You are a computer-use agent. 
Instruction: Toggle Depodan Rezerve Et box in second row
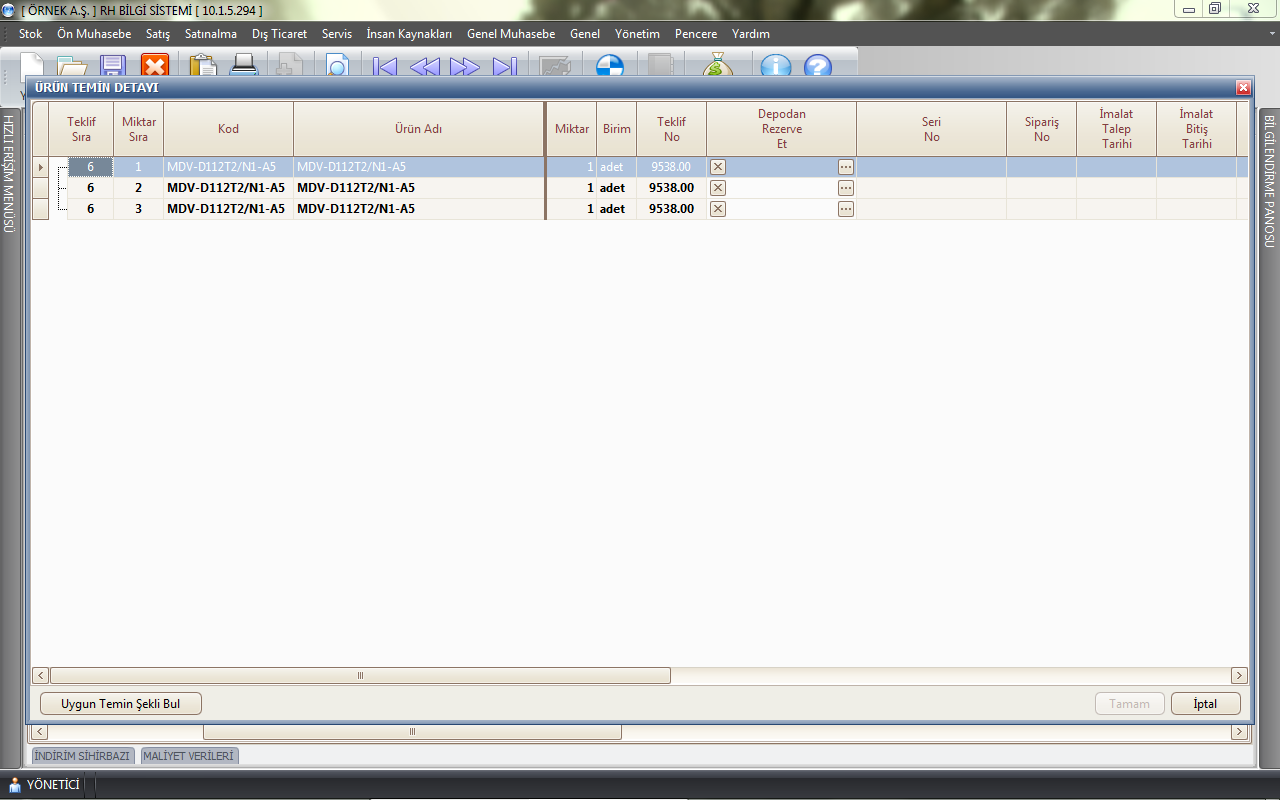coord(718,188)
